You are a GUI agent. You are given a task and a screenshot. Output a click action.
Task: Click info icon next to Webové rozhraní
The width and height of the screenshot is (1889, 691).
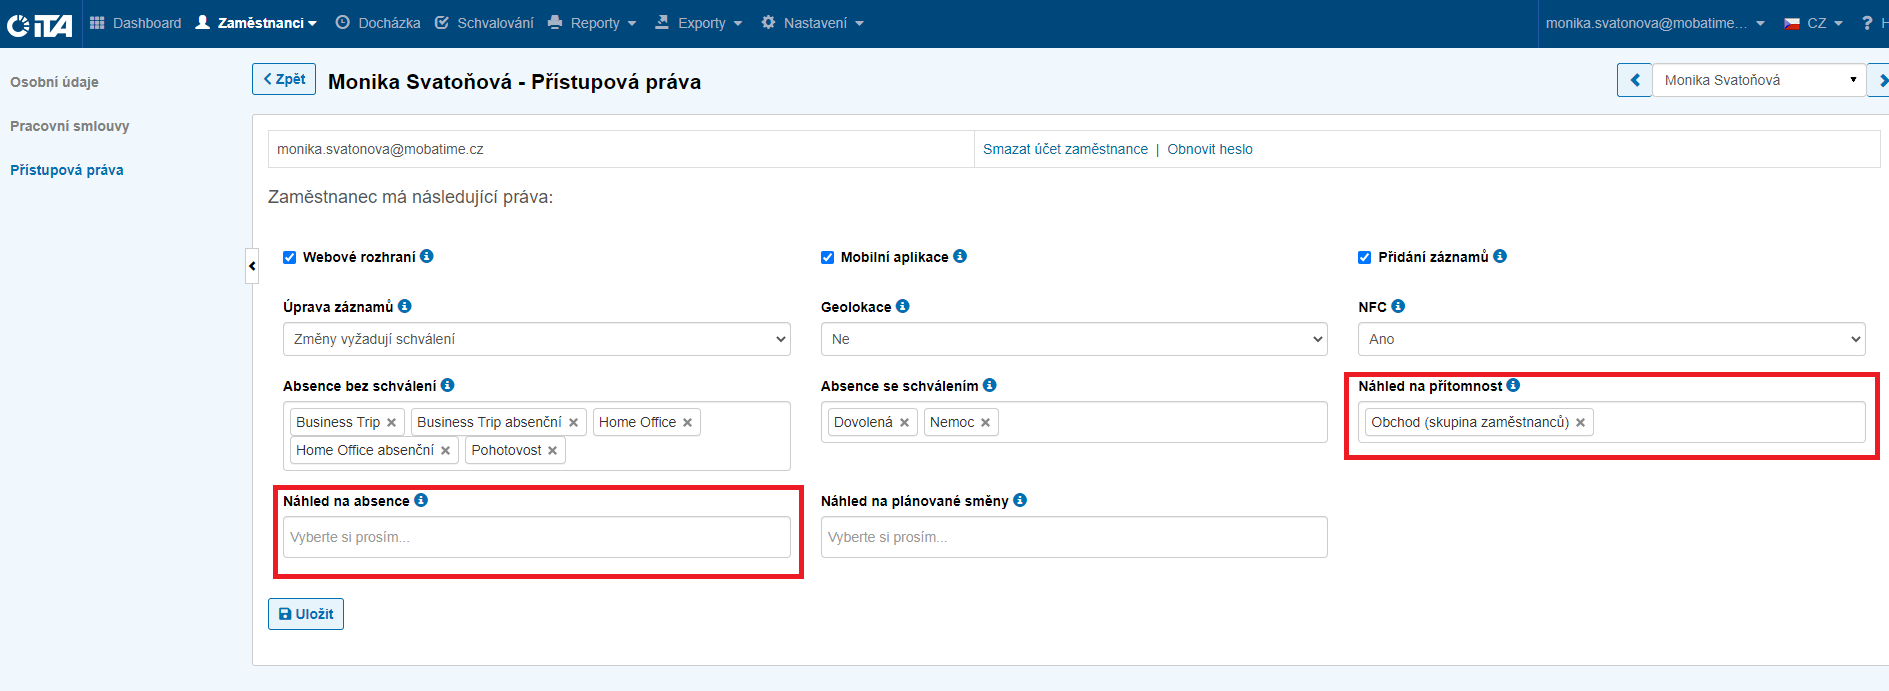pos(427,256)
